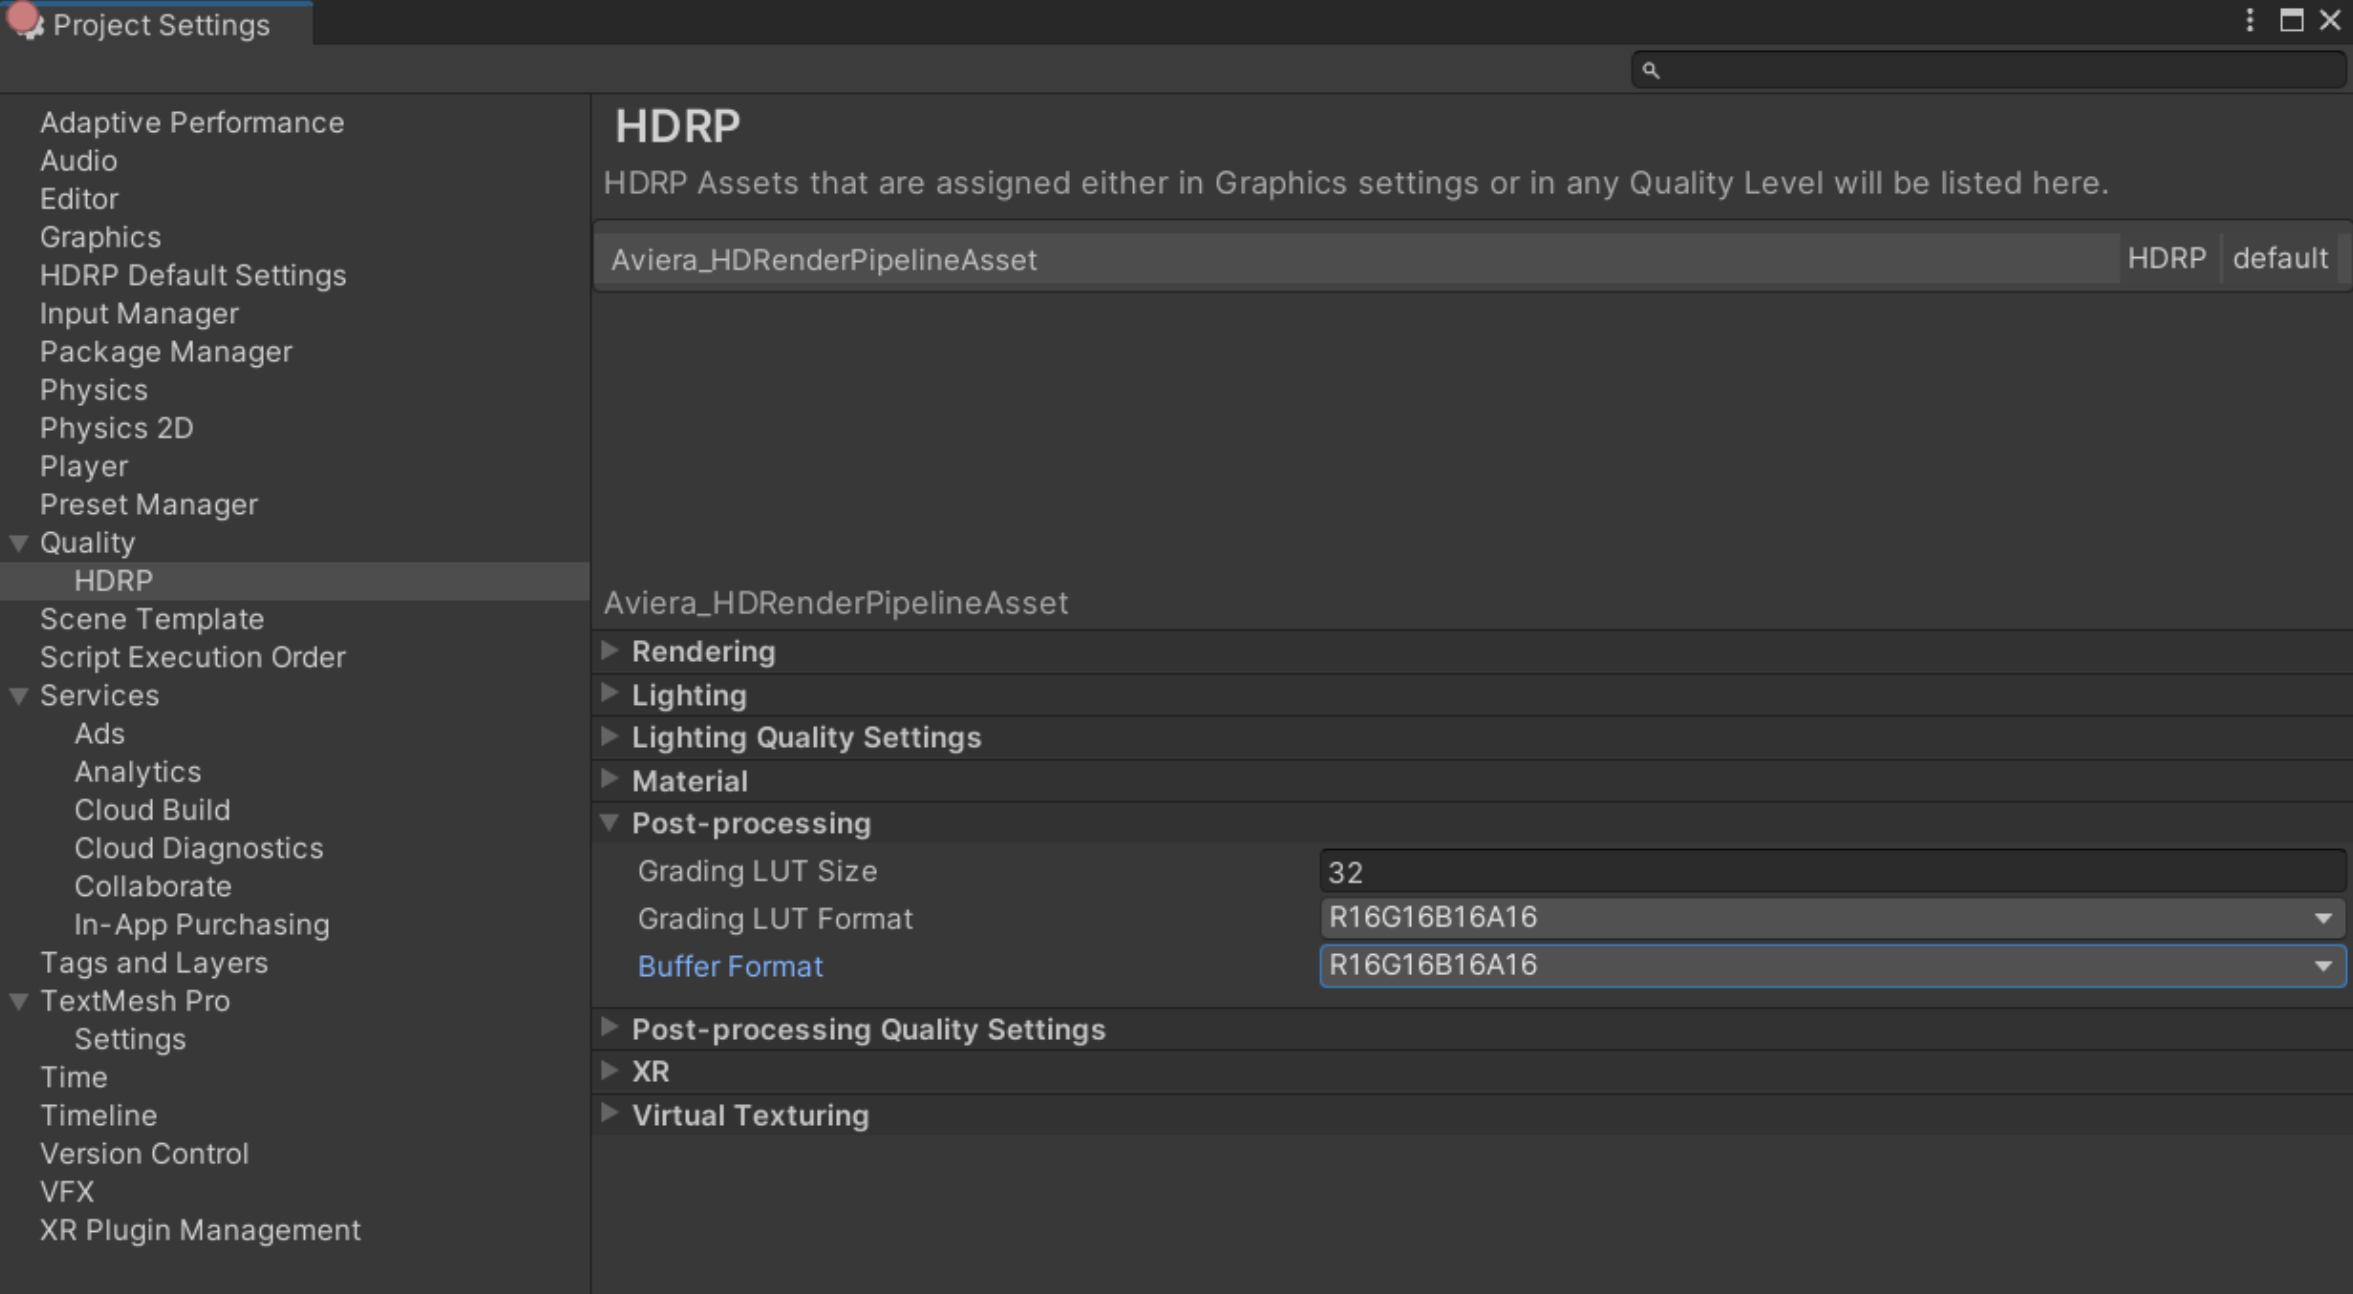
Task: Collapse the Services section triangle
Action: point(17,695)
